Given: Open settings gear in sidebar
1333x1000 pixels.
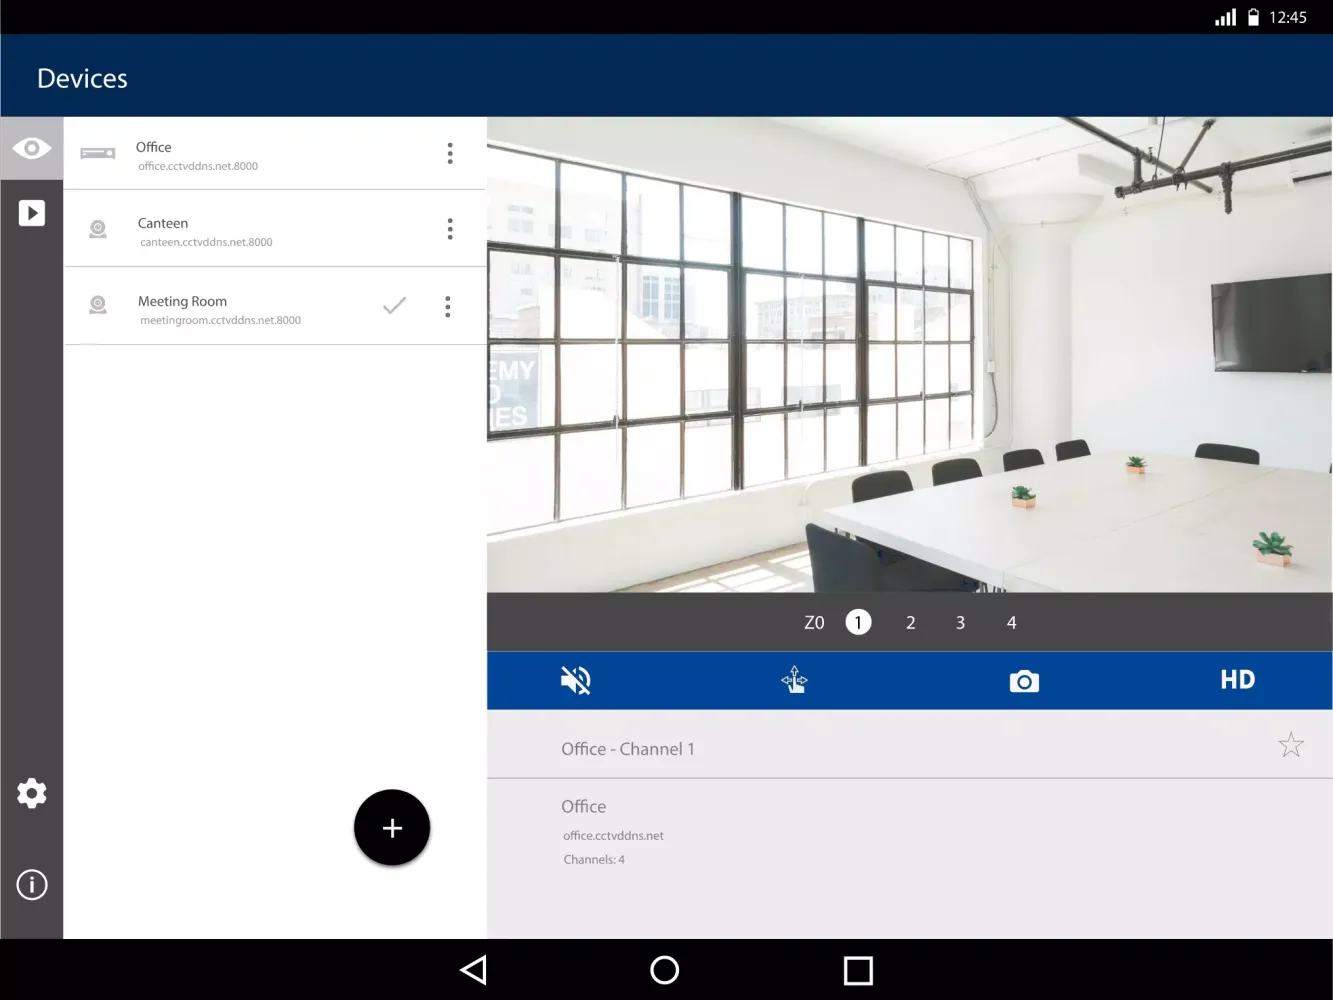Looking at the screenshot, I should [x=32, y=793].
